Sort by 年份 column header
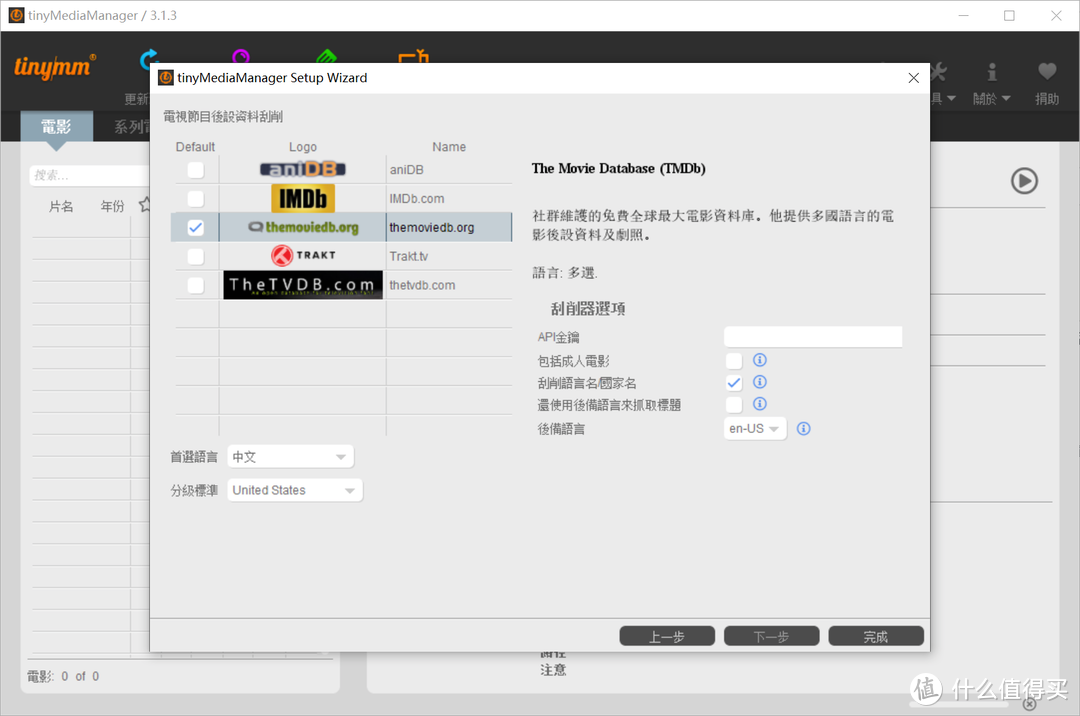 tap(112, 206)
